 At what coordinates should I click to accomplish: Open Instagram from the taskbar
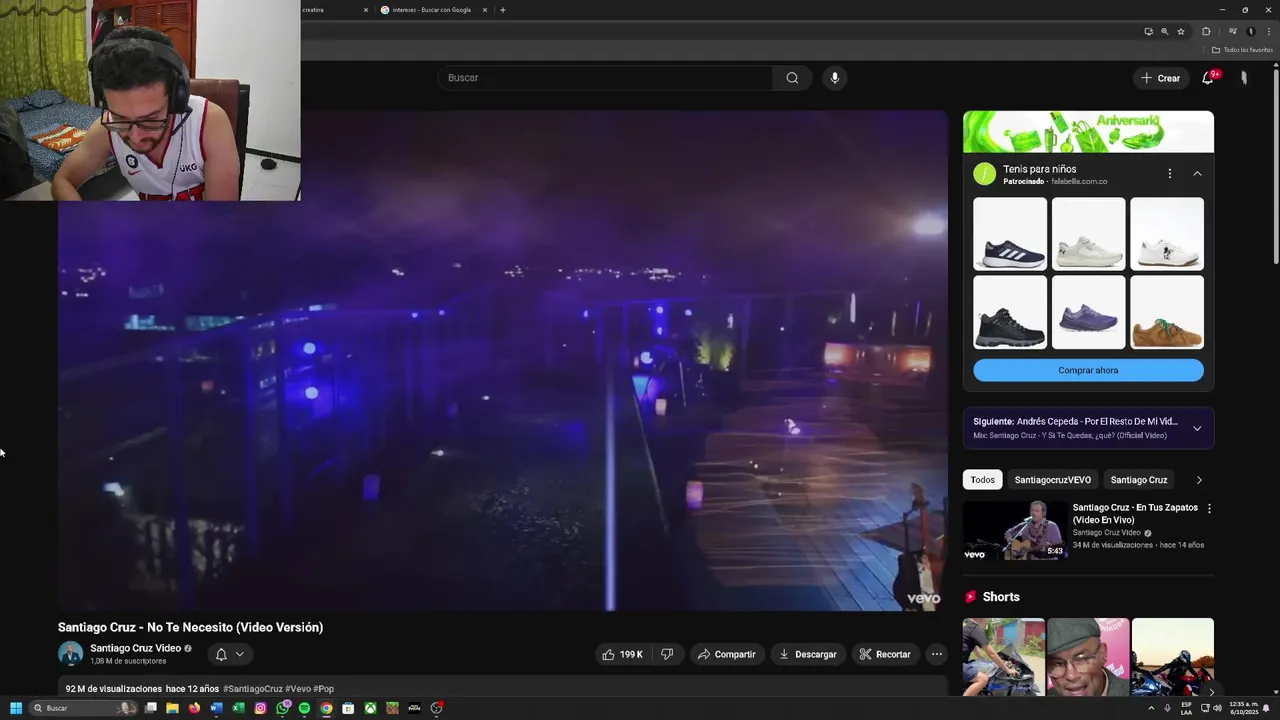[x=260, y=708]
